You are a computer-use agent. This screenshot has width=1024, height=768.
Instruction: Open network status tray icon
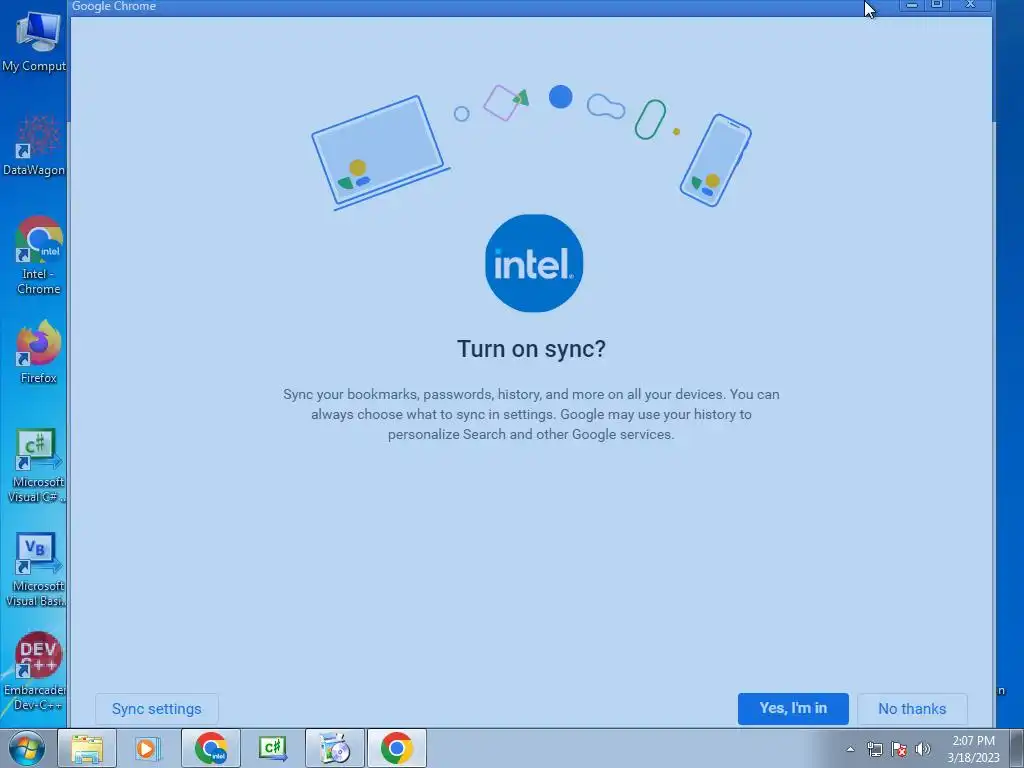point(874,749)
